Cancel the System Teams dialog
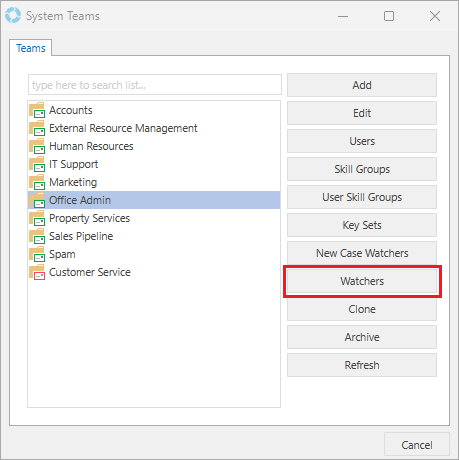The width and height of the screenshot is (459, 460). tap(417, 445)
